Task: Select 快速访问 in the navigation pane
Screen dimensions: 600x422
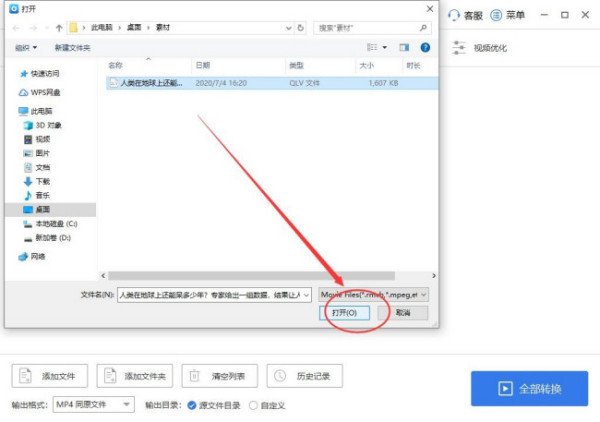Action: click(x=40, y=73)
